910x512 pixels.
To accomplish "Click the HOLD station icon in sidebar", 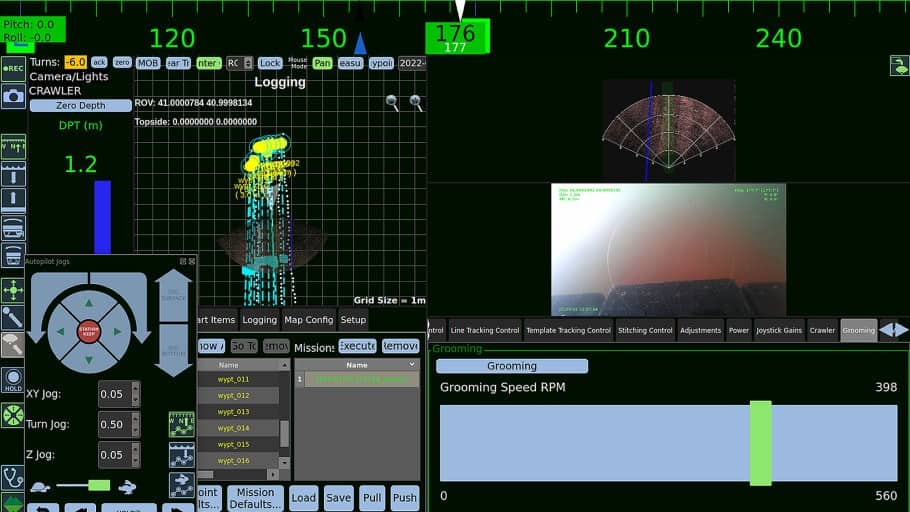I will (x=13, y=380).
